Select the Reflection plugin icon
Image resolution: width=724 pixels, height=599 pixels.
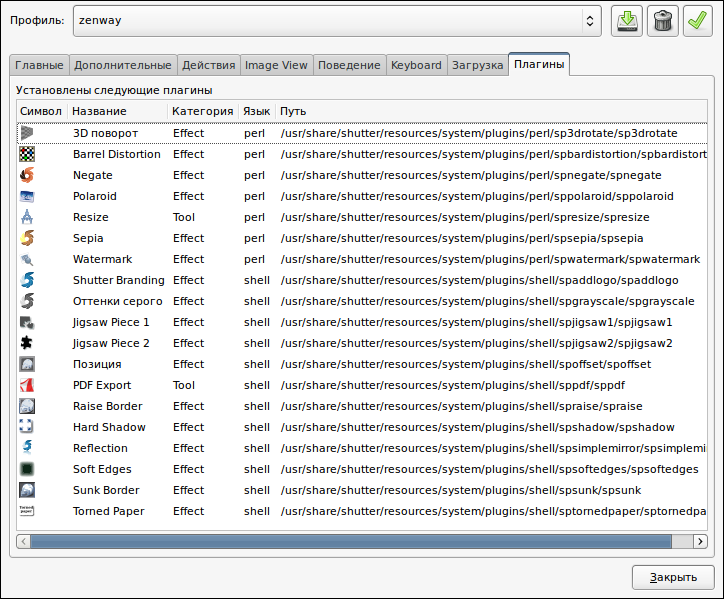(27, 448)
